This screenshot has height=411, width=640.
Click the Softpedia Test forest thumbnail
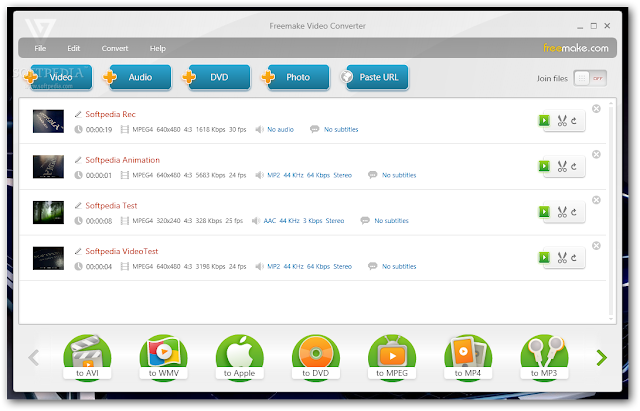pyautogui.click(x=48, y=212)
